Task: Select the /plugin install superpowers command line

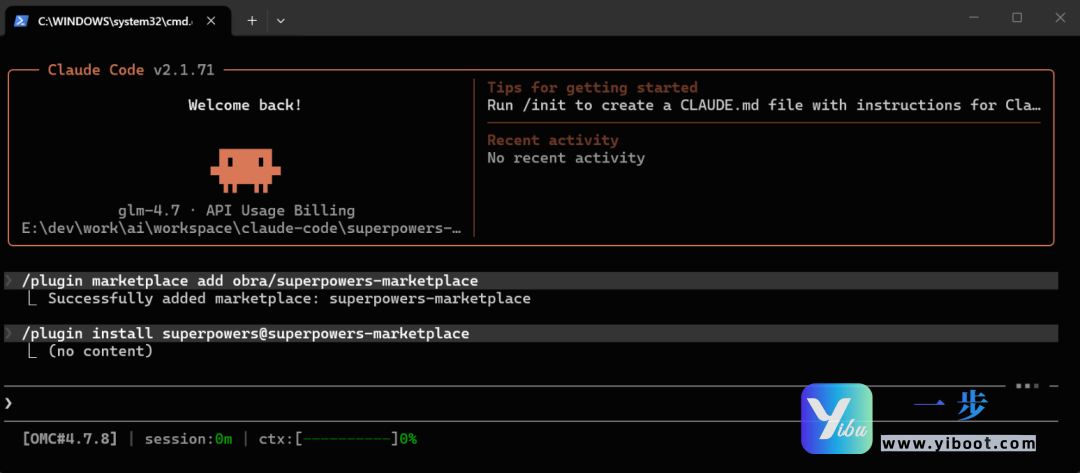Action: point(245,333)
